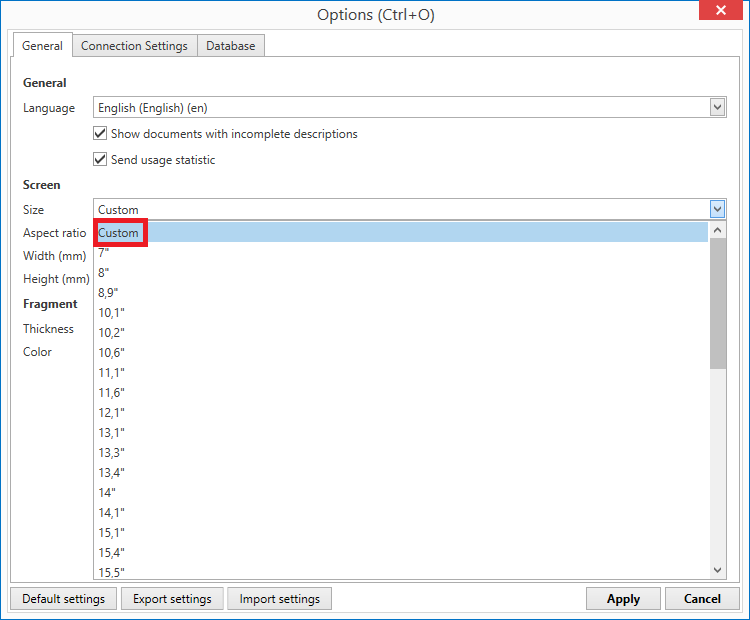This screenshot has height=620, width=750.
Task: Click the size list scrollbar thumb
Action: 717,303
